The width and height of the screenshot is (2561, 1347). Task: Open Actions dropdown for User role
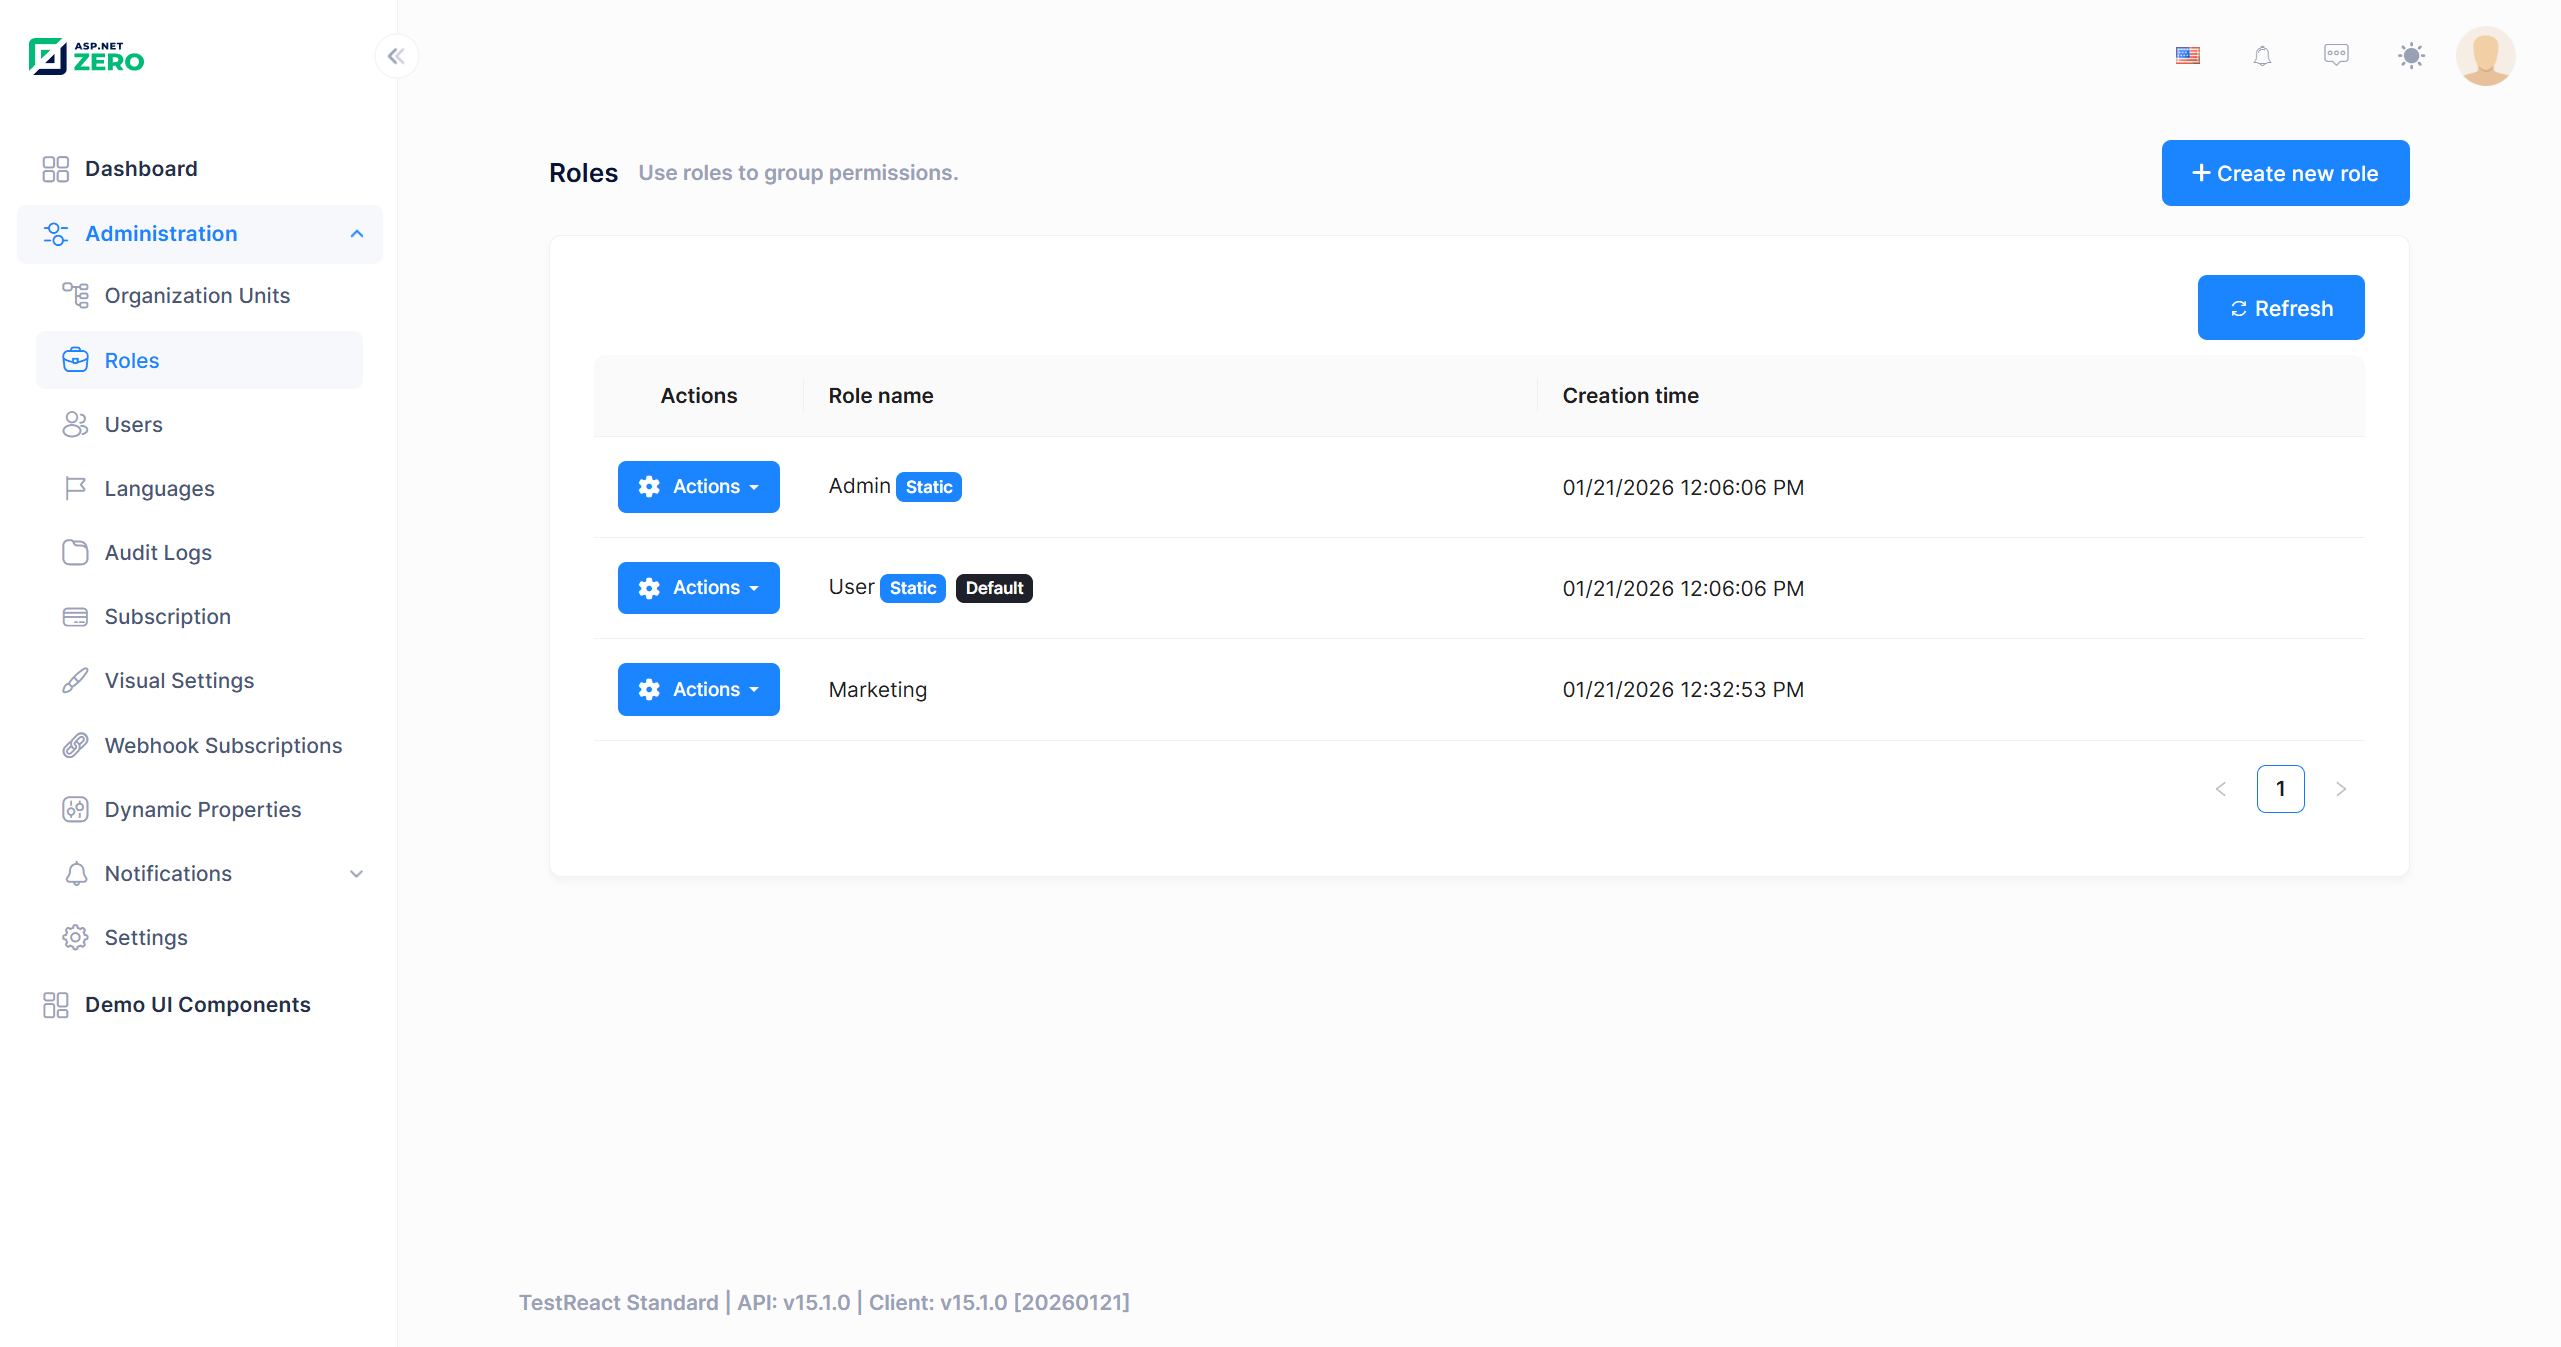tap(699, 588)
